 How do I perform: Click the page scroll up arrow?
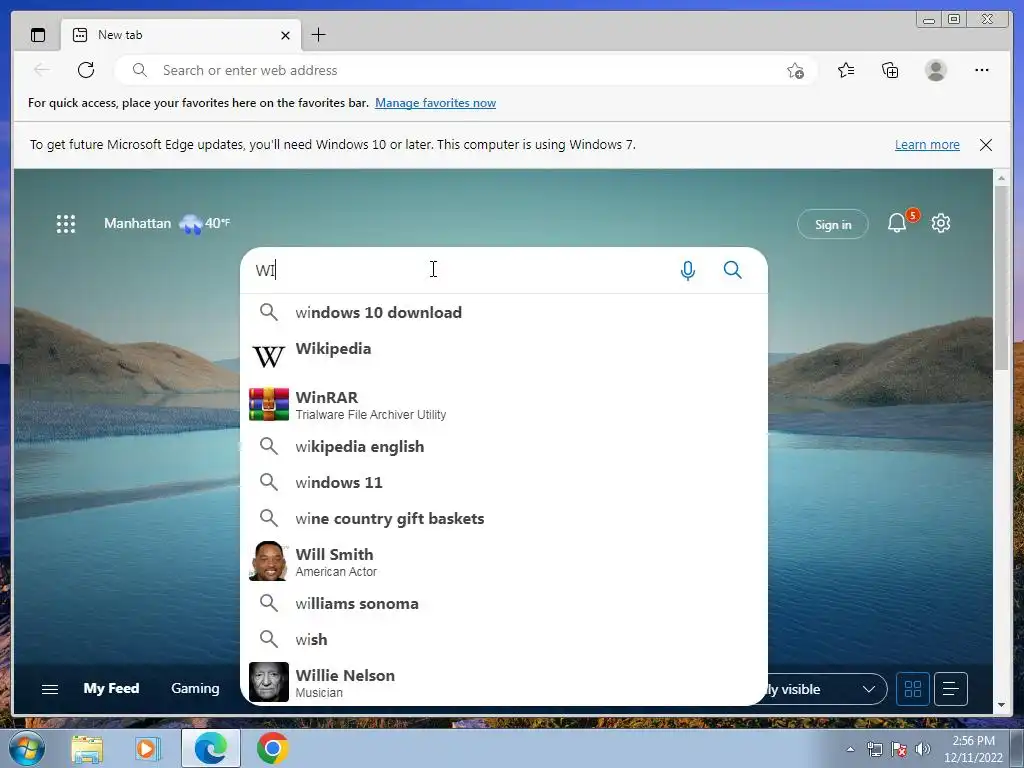pos(1001,178)
